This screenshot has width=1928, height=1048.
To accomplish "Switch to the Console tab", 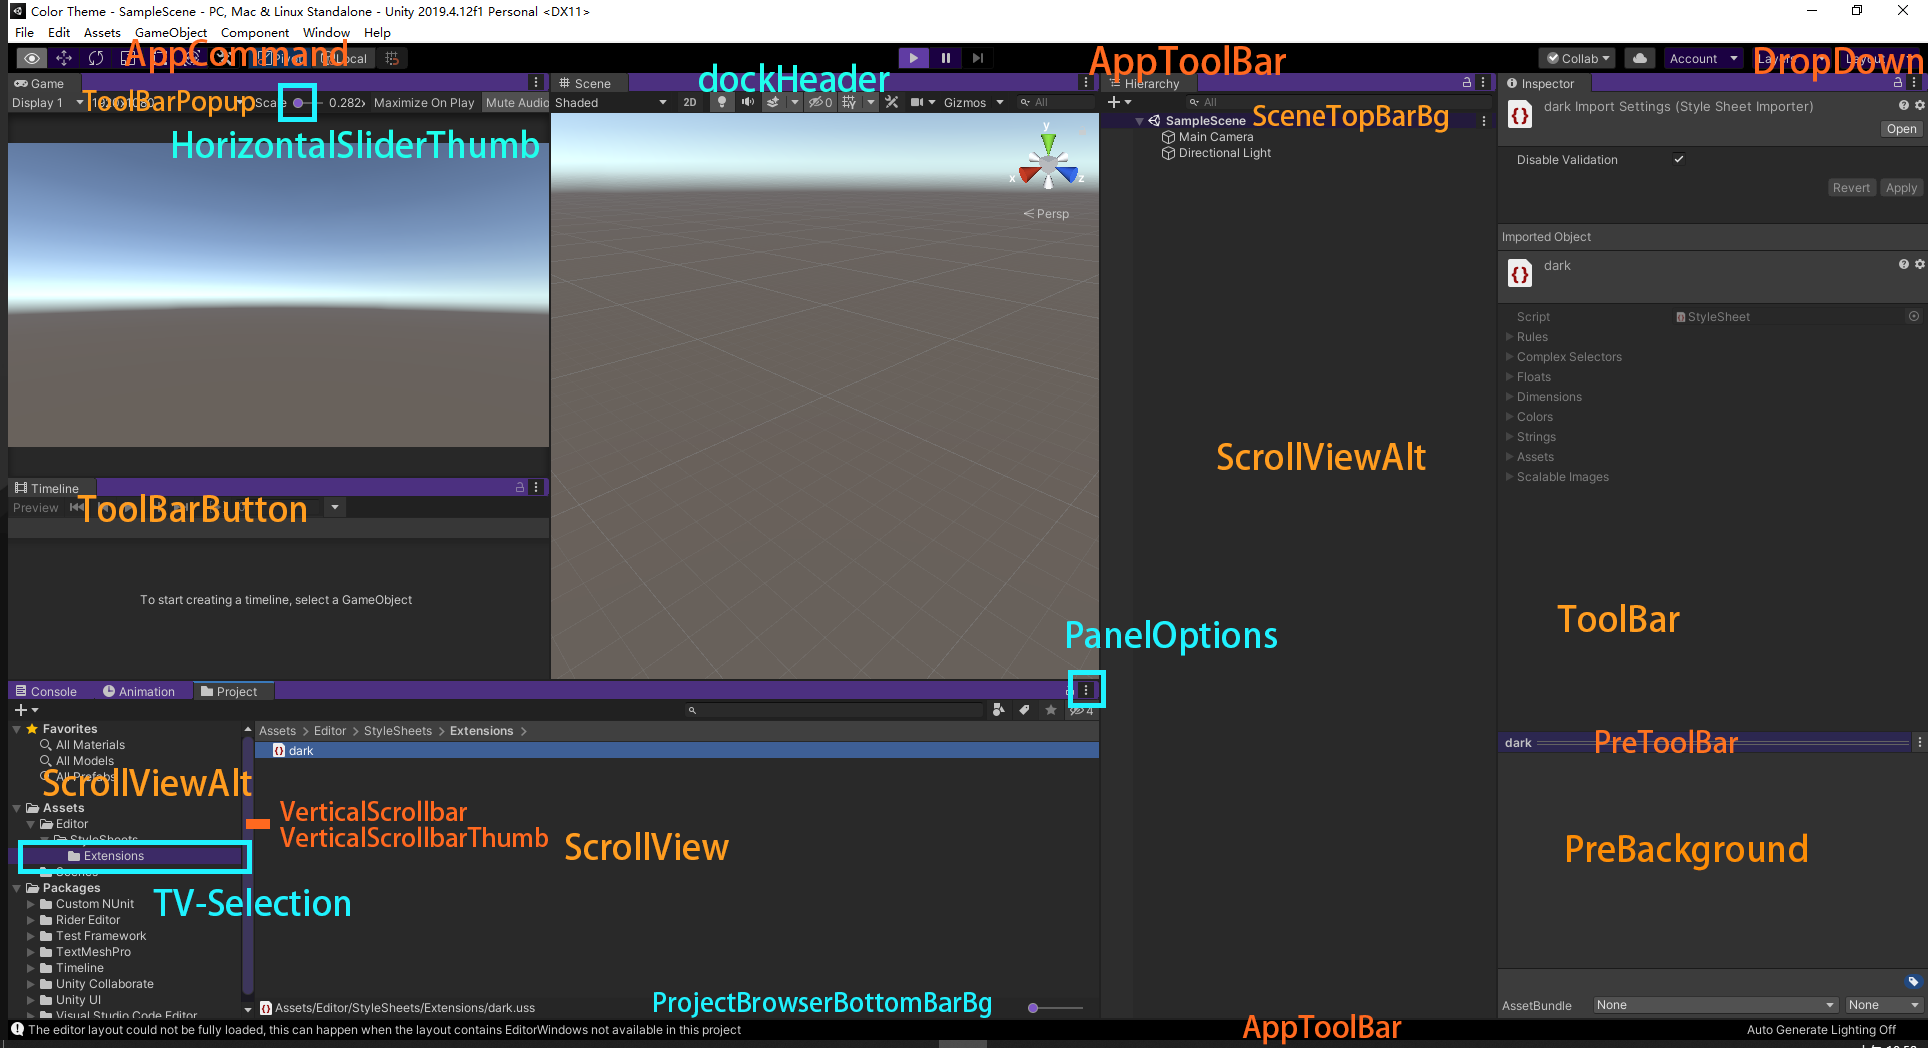I will click(47, 691).
